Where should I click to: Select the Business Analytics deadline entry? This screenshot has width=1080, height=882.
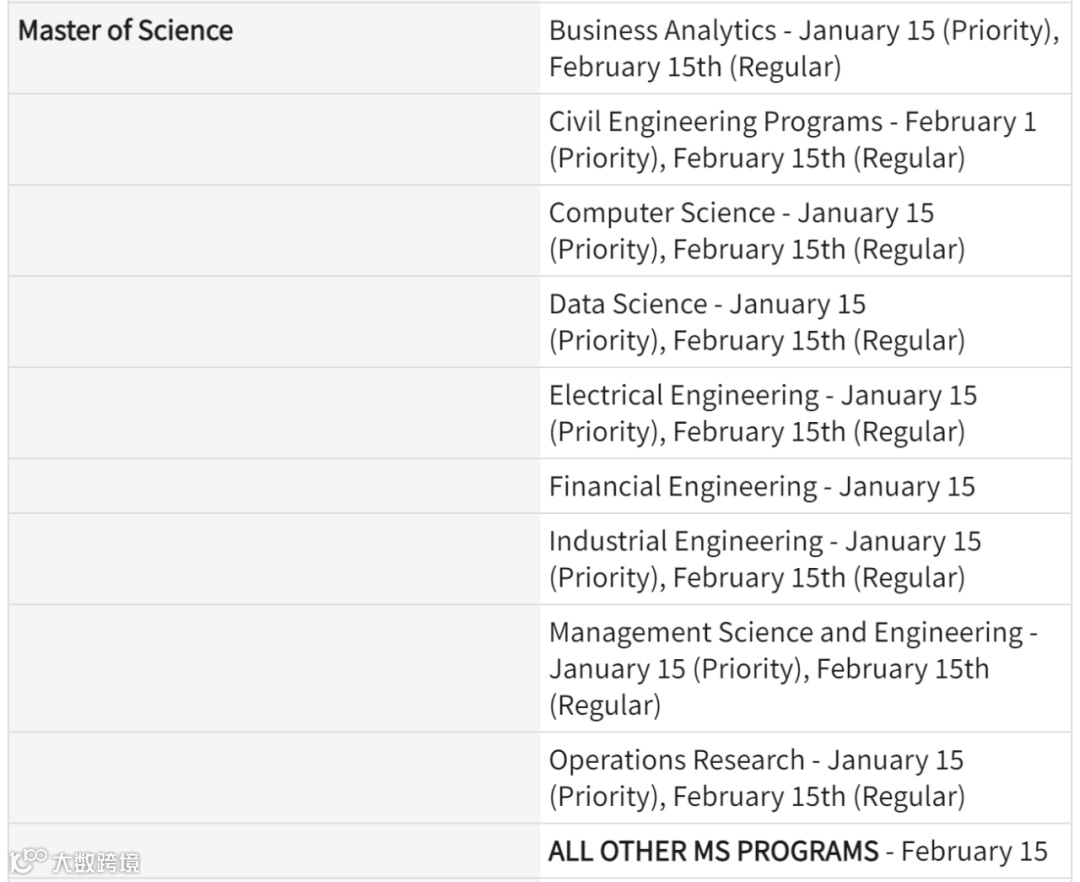point(803,49)
